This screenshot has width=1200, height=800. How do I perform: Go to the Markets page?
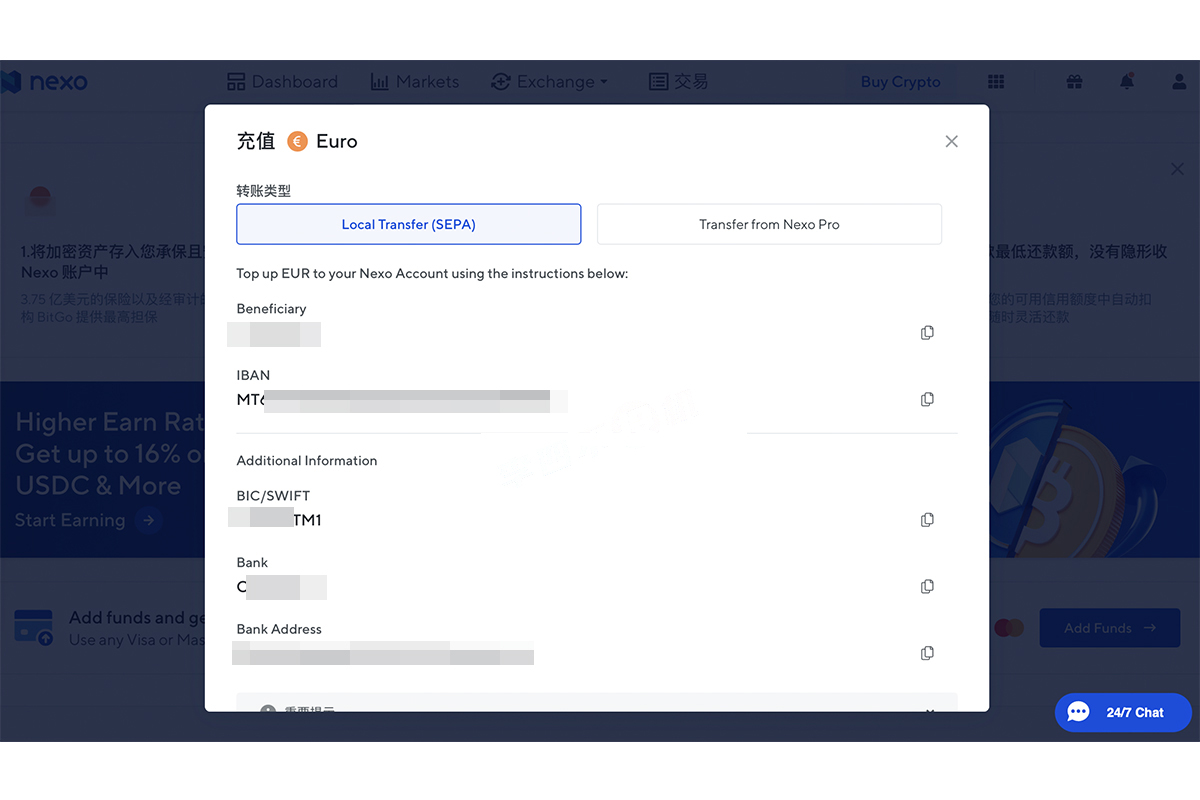(x=415, y=82)
